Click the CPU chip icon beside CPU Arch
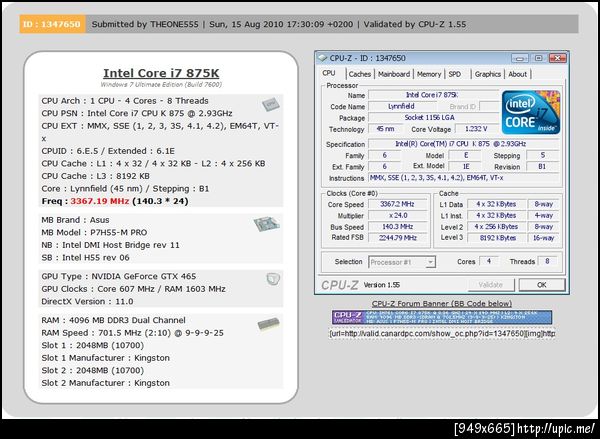Screen dimensions: 600x439 pos(271,104)
